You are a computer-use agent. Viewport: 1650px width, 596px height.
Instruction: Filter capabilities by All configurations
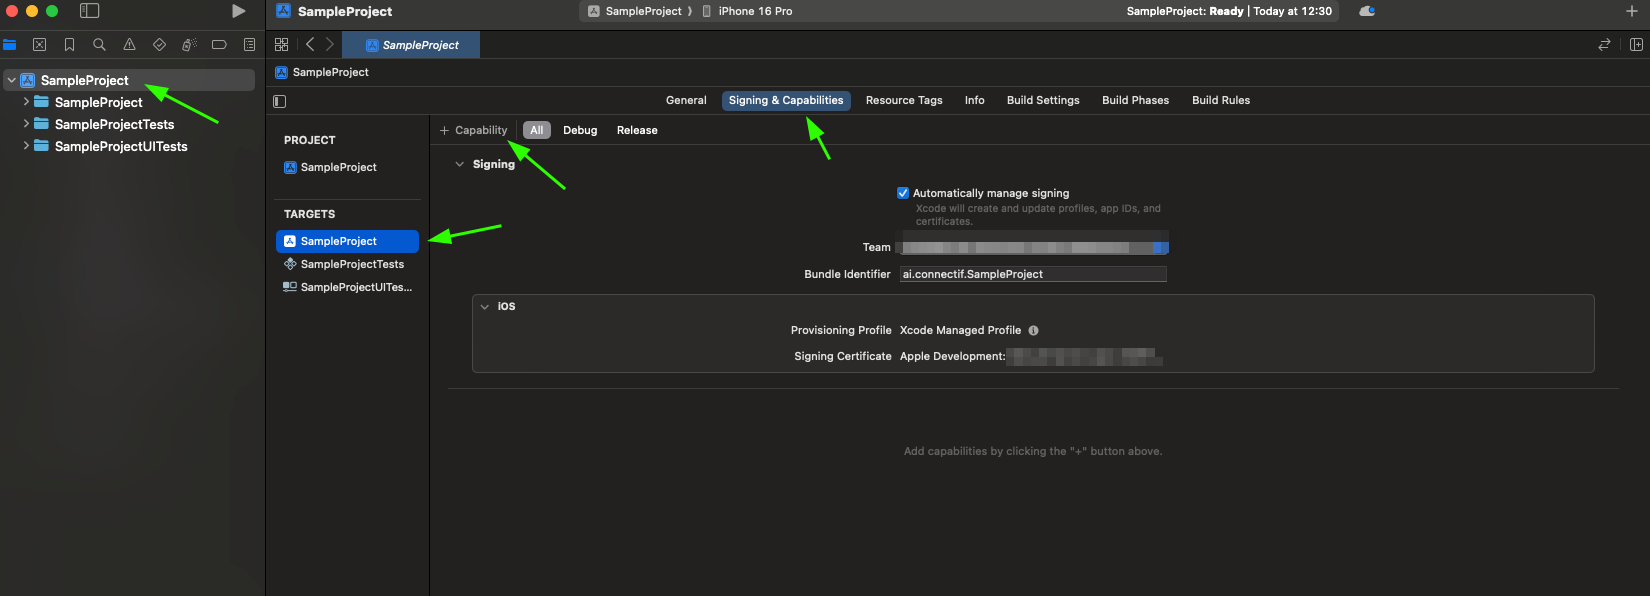[537, 130]
